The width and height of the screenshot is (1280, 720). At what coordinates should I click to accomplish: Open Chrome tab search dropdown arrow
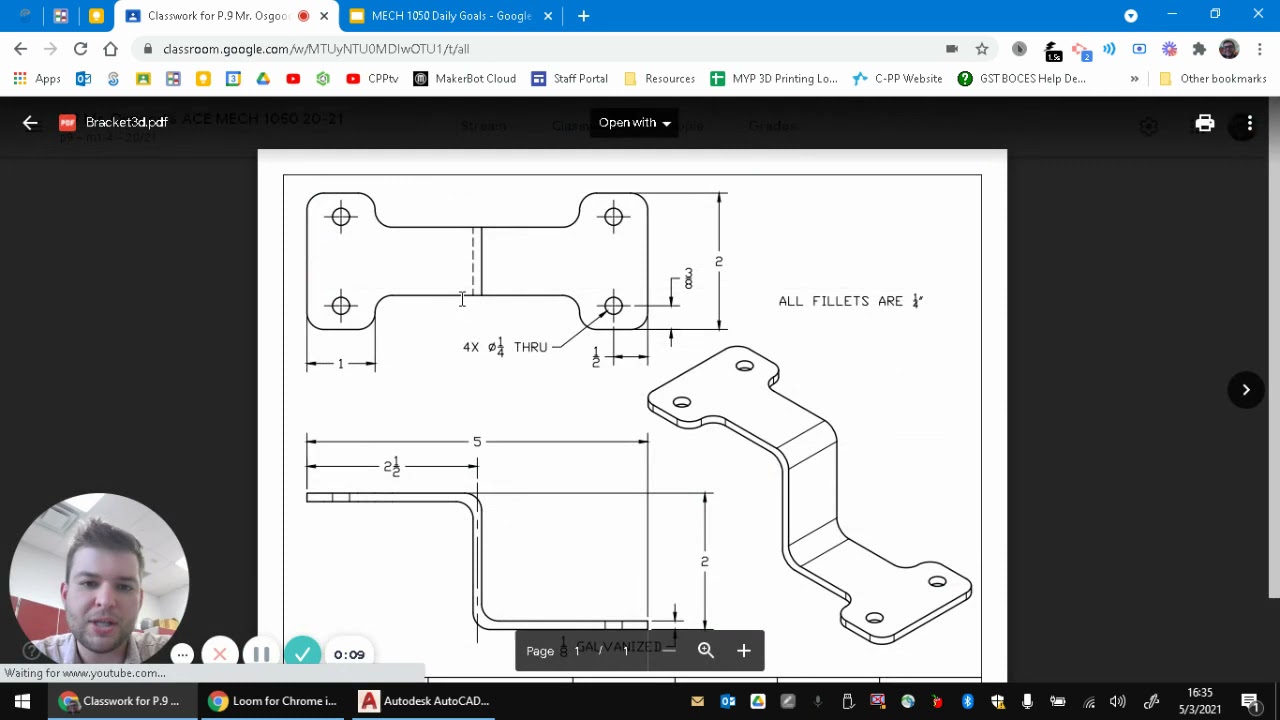(x=1131, y=16)
